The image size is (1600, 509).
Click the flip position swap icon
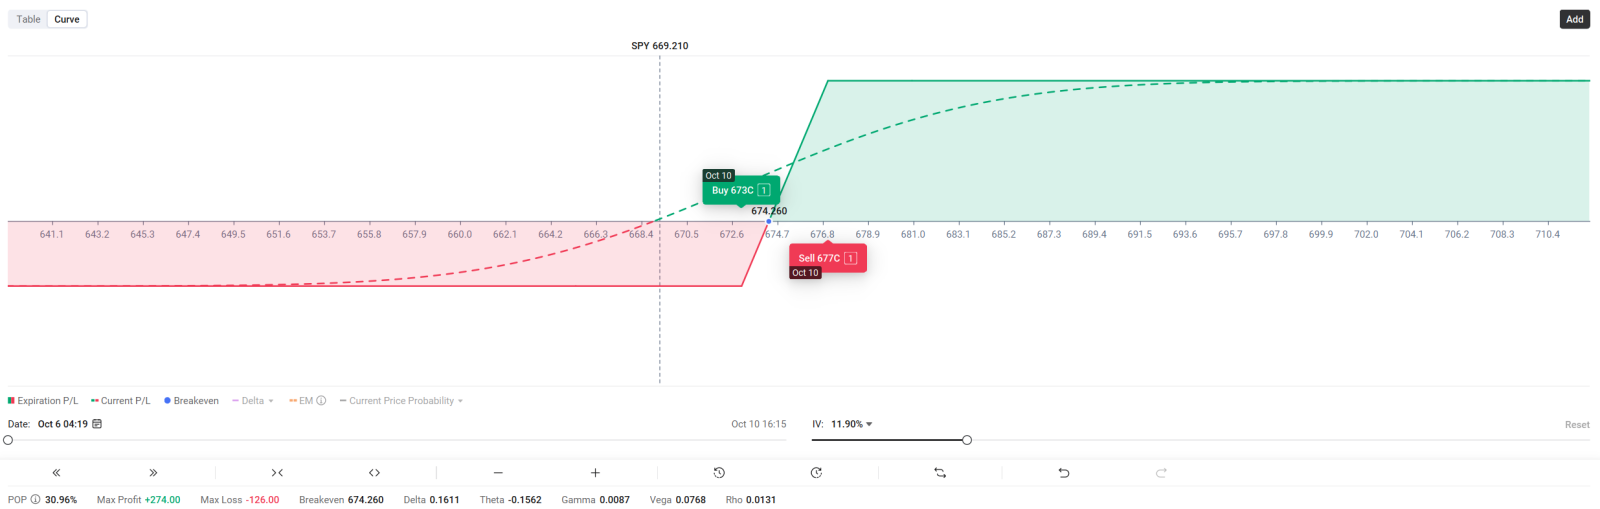click(x=940, y=473)
